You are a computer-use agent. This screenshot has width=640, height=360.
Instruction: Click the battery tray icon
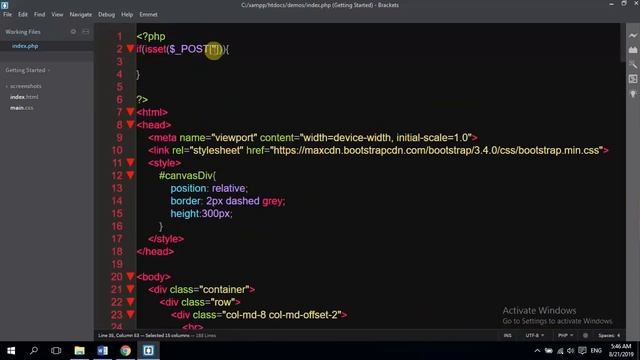pos(549,351)
